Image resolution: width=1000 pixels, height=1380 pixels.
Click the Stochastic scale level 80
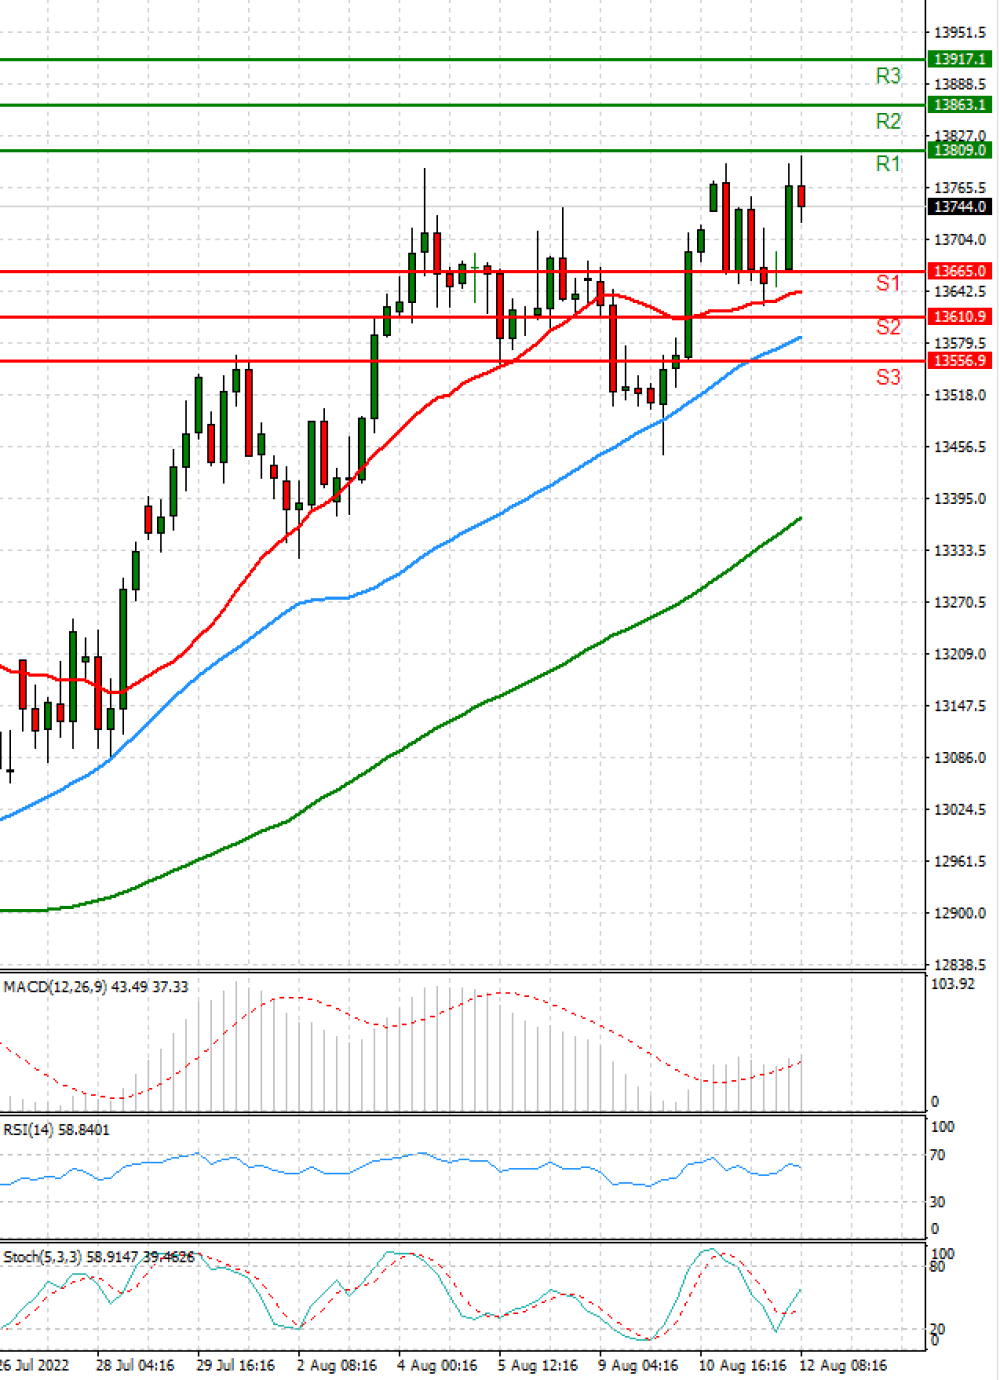tap(937, 1267)
